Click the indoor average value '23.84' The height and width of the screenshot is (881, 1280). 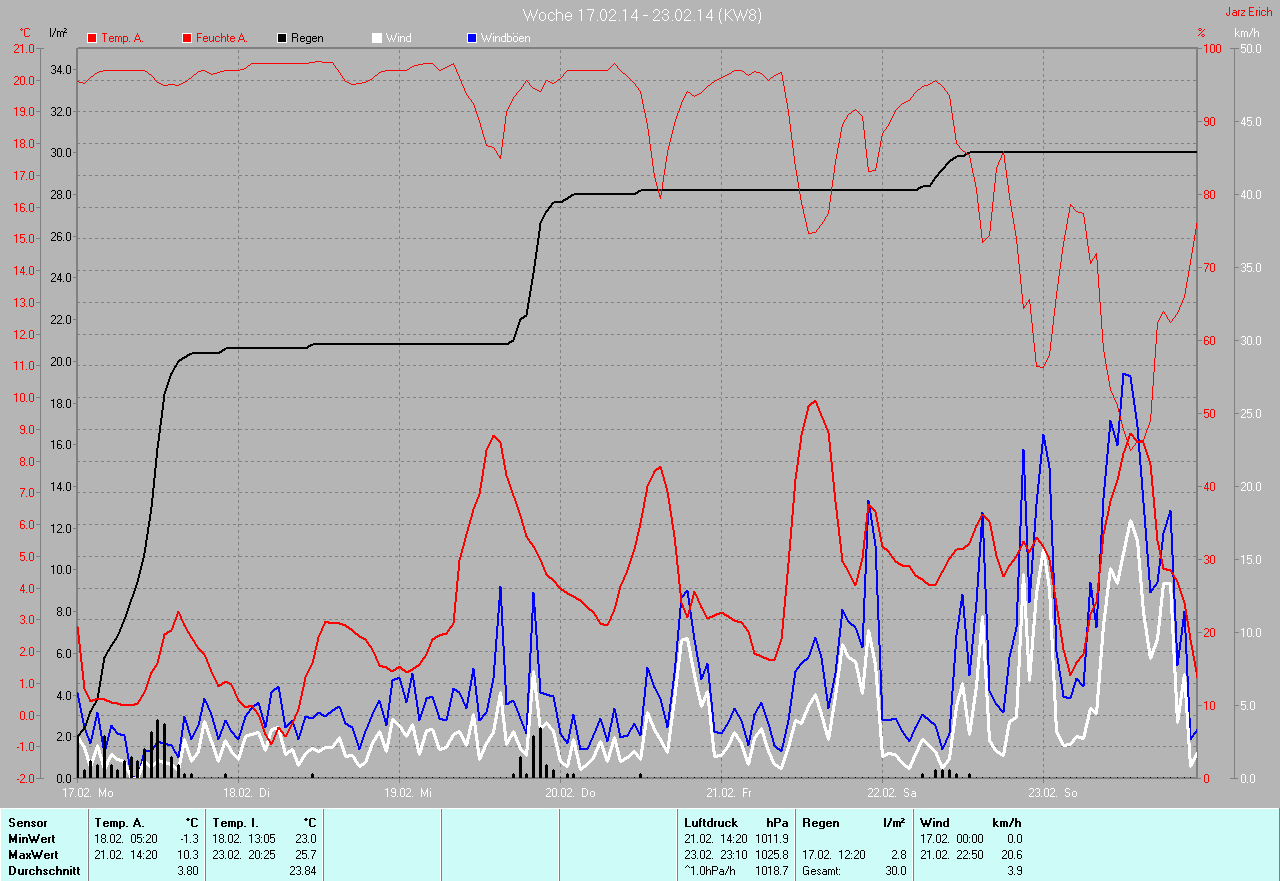303,871
